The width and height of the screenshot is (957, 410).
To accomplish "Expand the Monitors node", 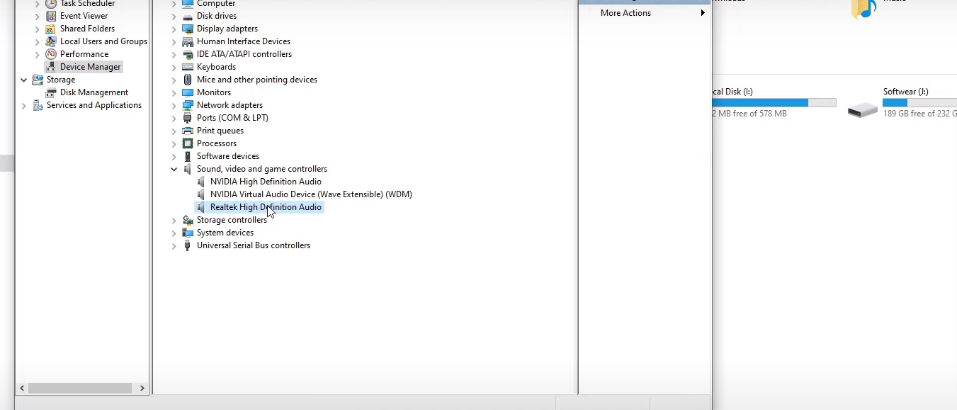I will [x=174, y=93].
